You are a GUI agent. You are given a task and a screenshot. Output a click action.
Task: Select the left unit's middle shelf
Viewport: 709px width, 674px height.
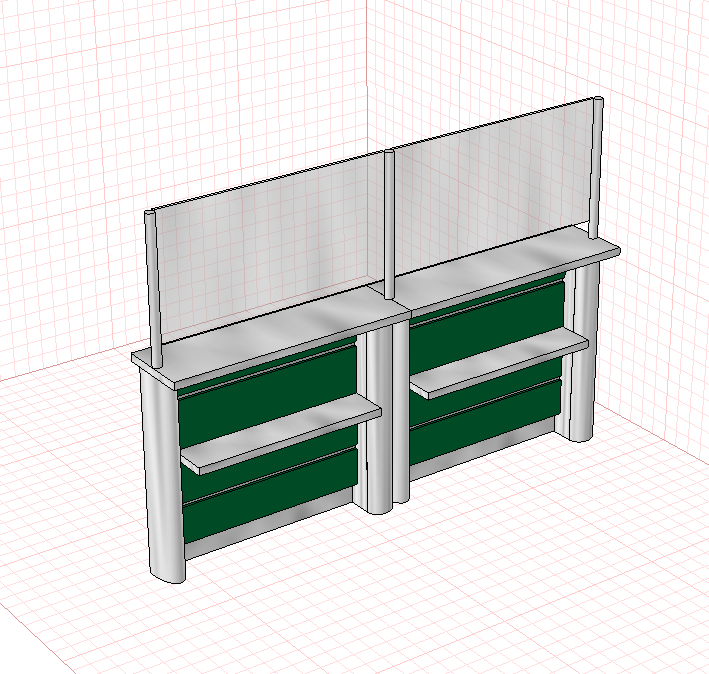pos(281,434)
